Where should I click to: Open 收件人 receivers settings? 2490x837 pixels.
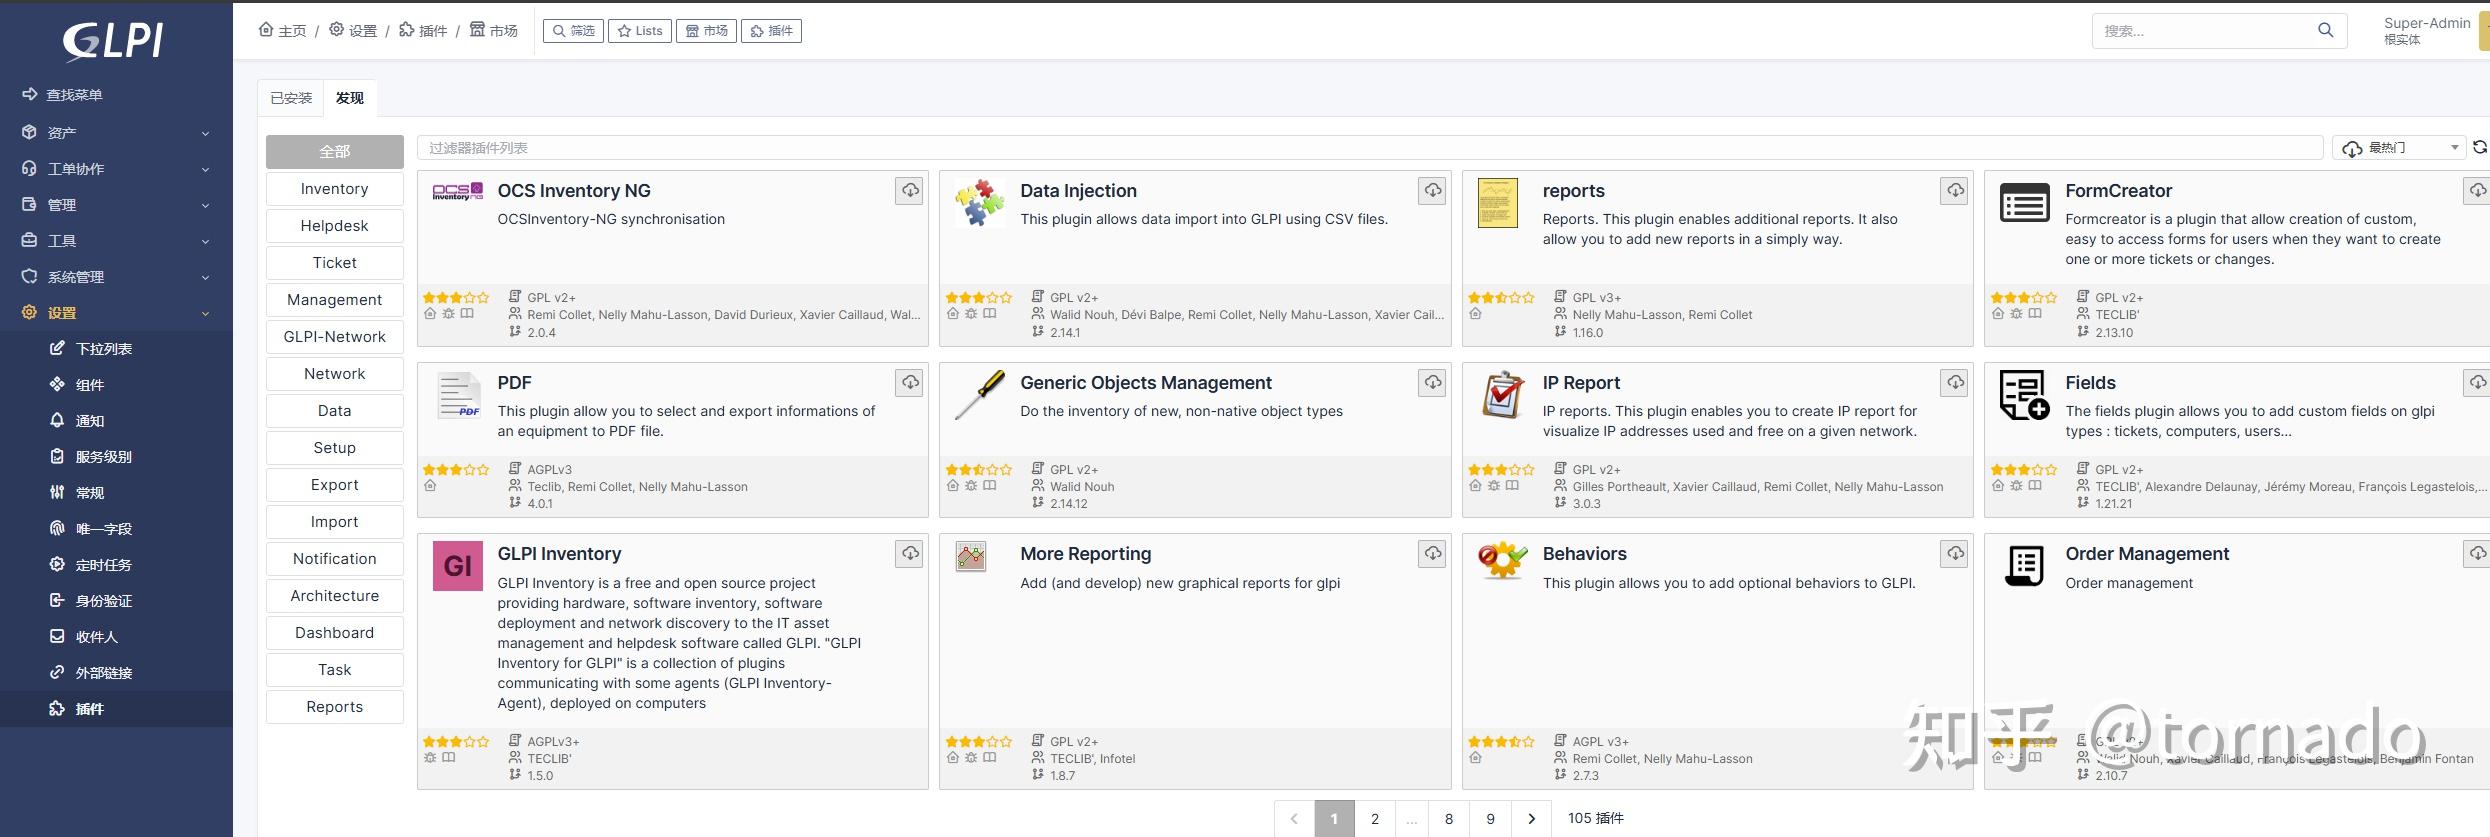97,637
